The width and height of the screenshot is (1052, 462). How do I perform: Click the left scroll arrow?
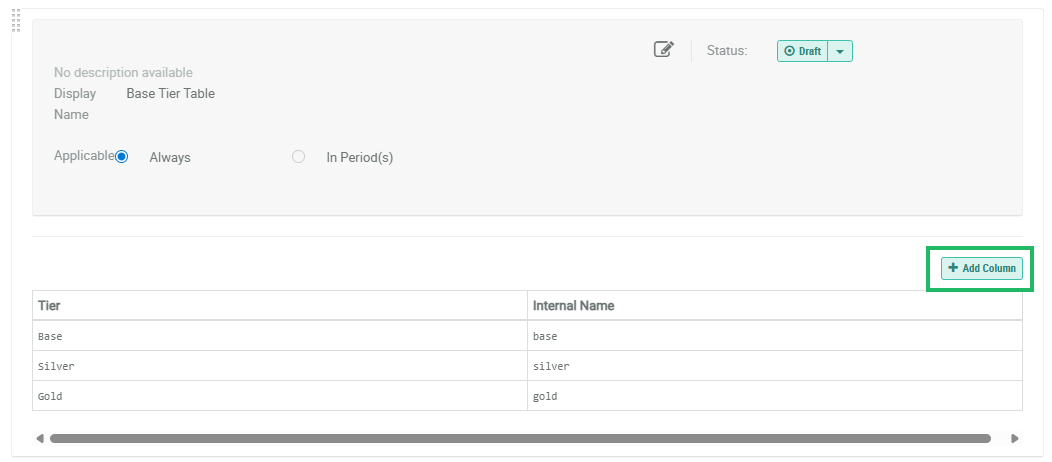(x=40, y=438)
